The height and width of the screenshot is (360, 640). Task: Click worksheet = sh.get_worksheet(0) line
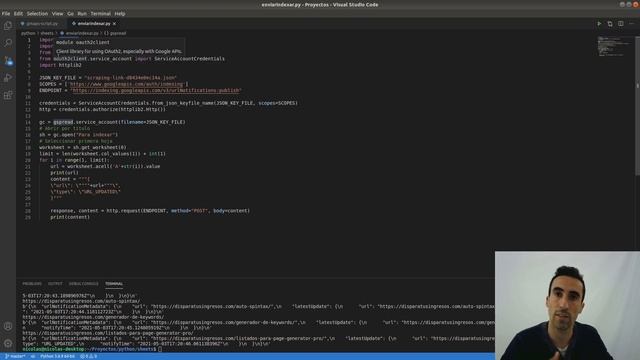83,147
